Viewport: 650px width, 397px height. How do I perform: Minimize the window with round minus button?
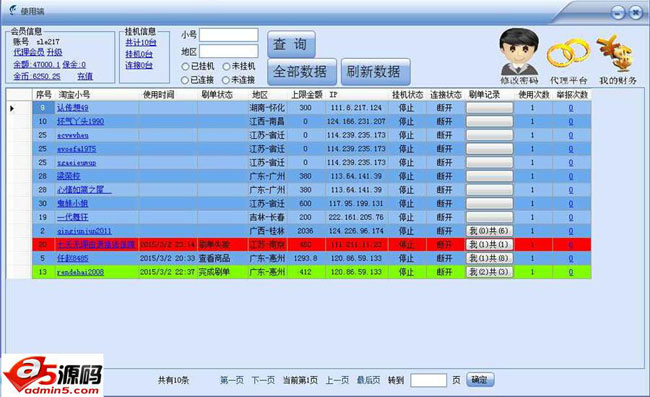(x=618, y=13)
